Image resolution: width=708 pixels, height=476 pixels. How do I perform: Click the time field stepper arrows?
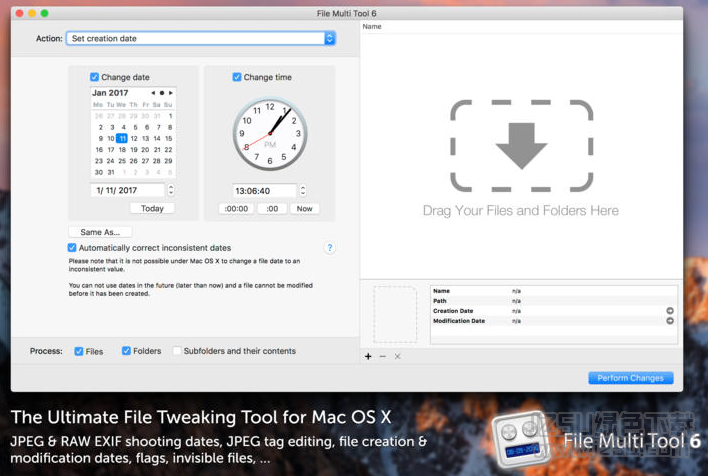pos(304,190)
